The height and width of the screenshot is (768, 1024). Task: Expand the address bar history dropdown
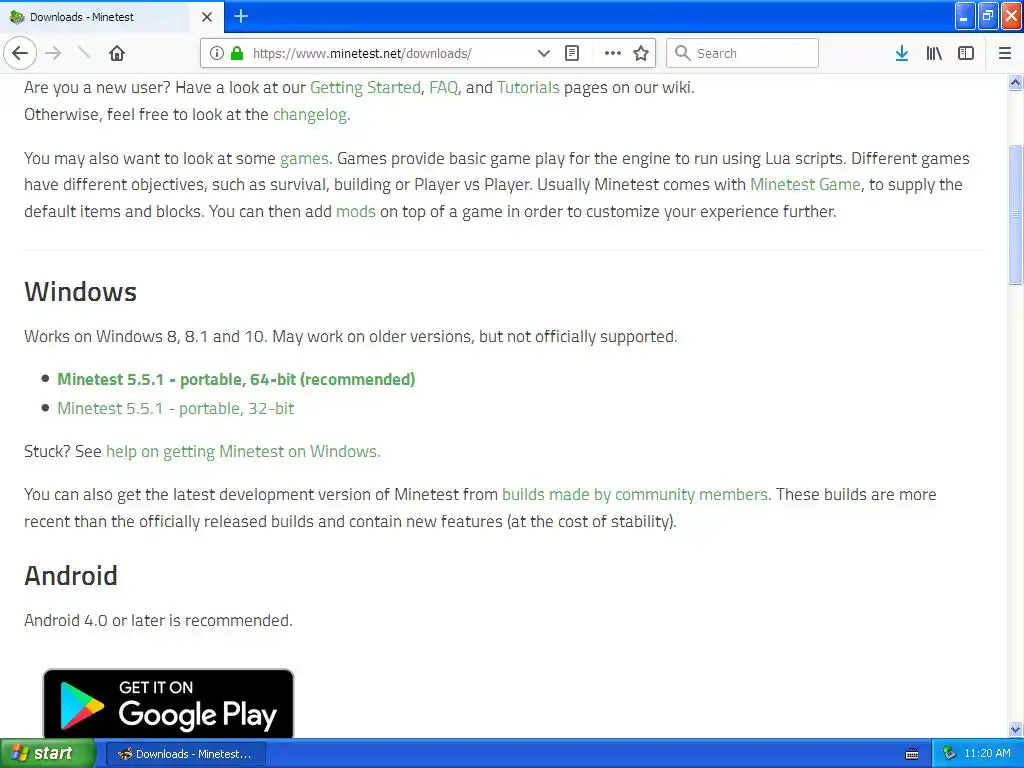(543, 54)
